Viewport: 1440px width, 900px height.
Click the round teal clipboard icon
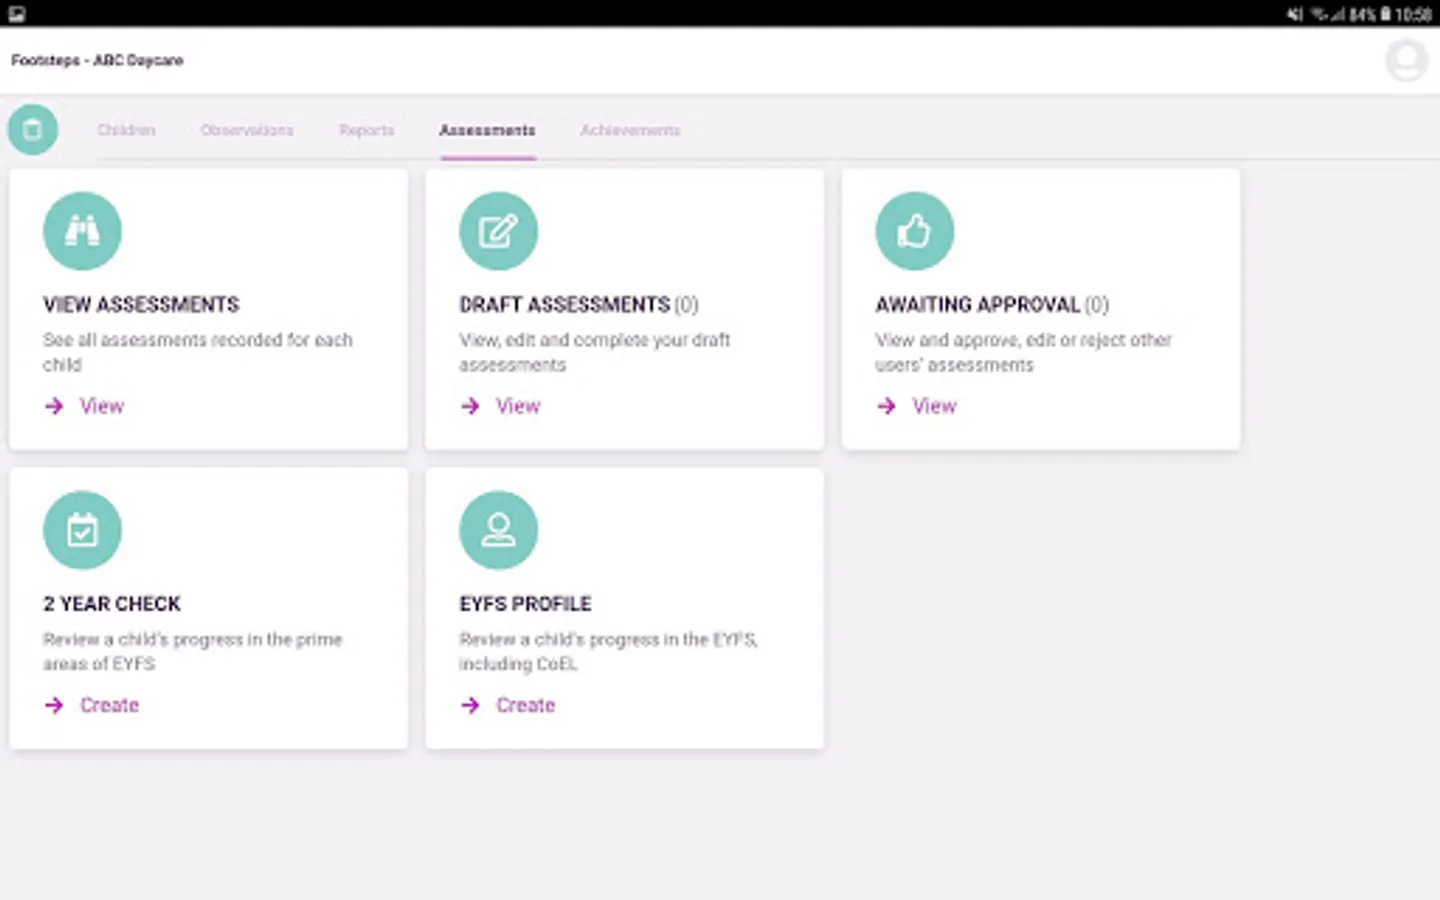click(x=33, y=130)
